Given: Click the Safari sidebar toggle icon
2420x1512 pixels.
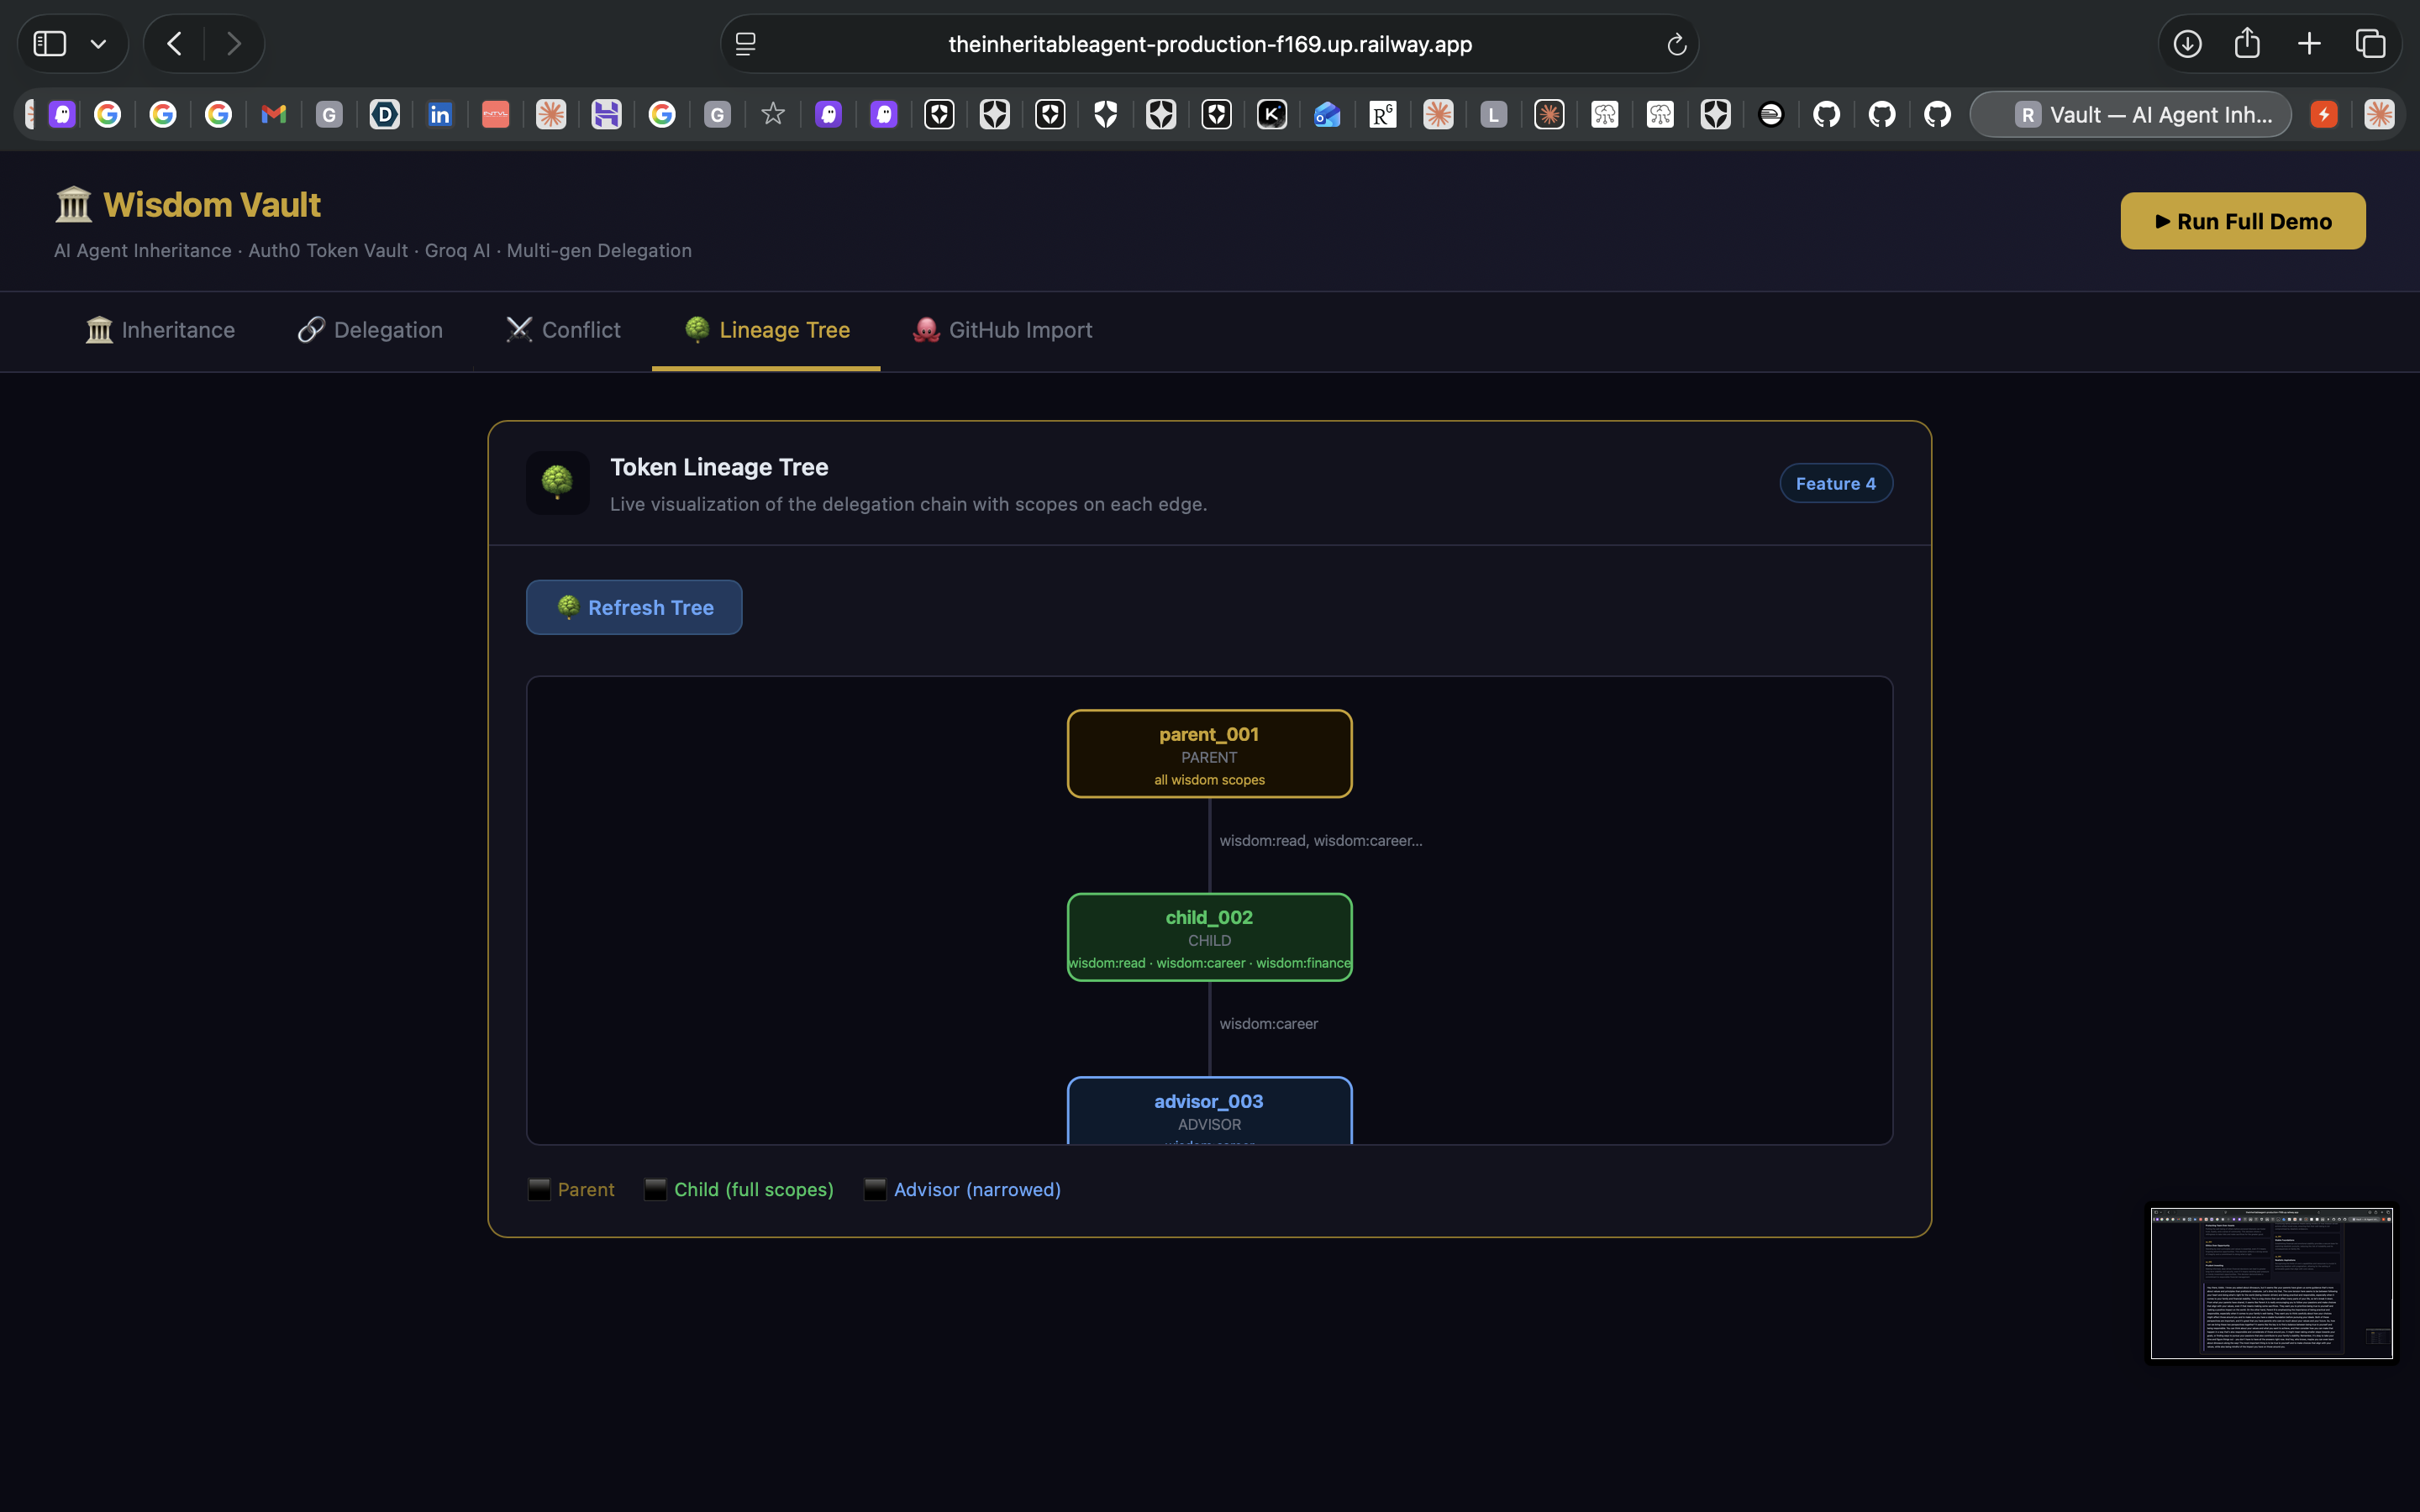Looking at the screenshot, I should click(50, 44).
